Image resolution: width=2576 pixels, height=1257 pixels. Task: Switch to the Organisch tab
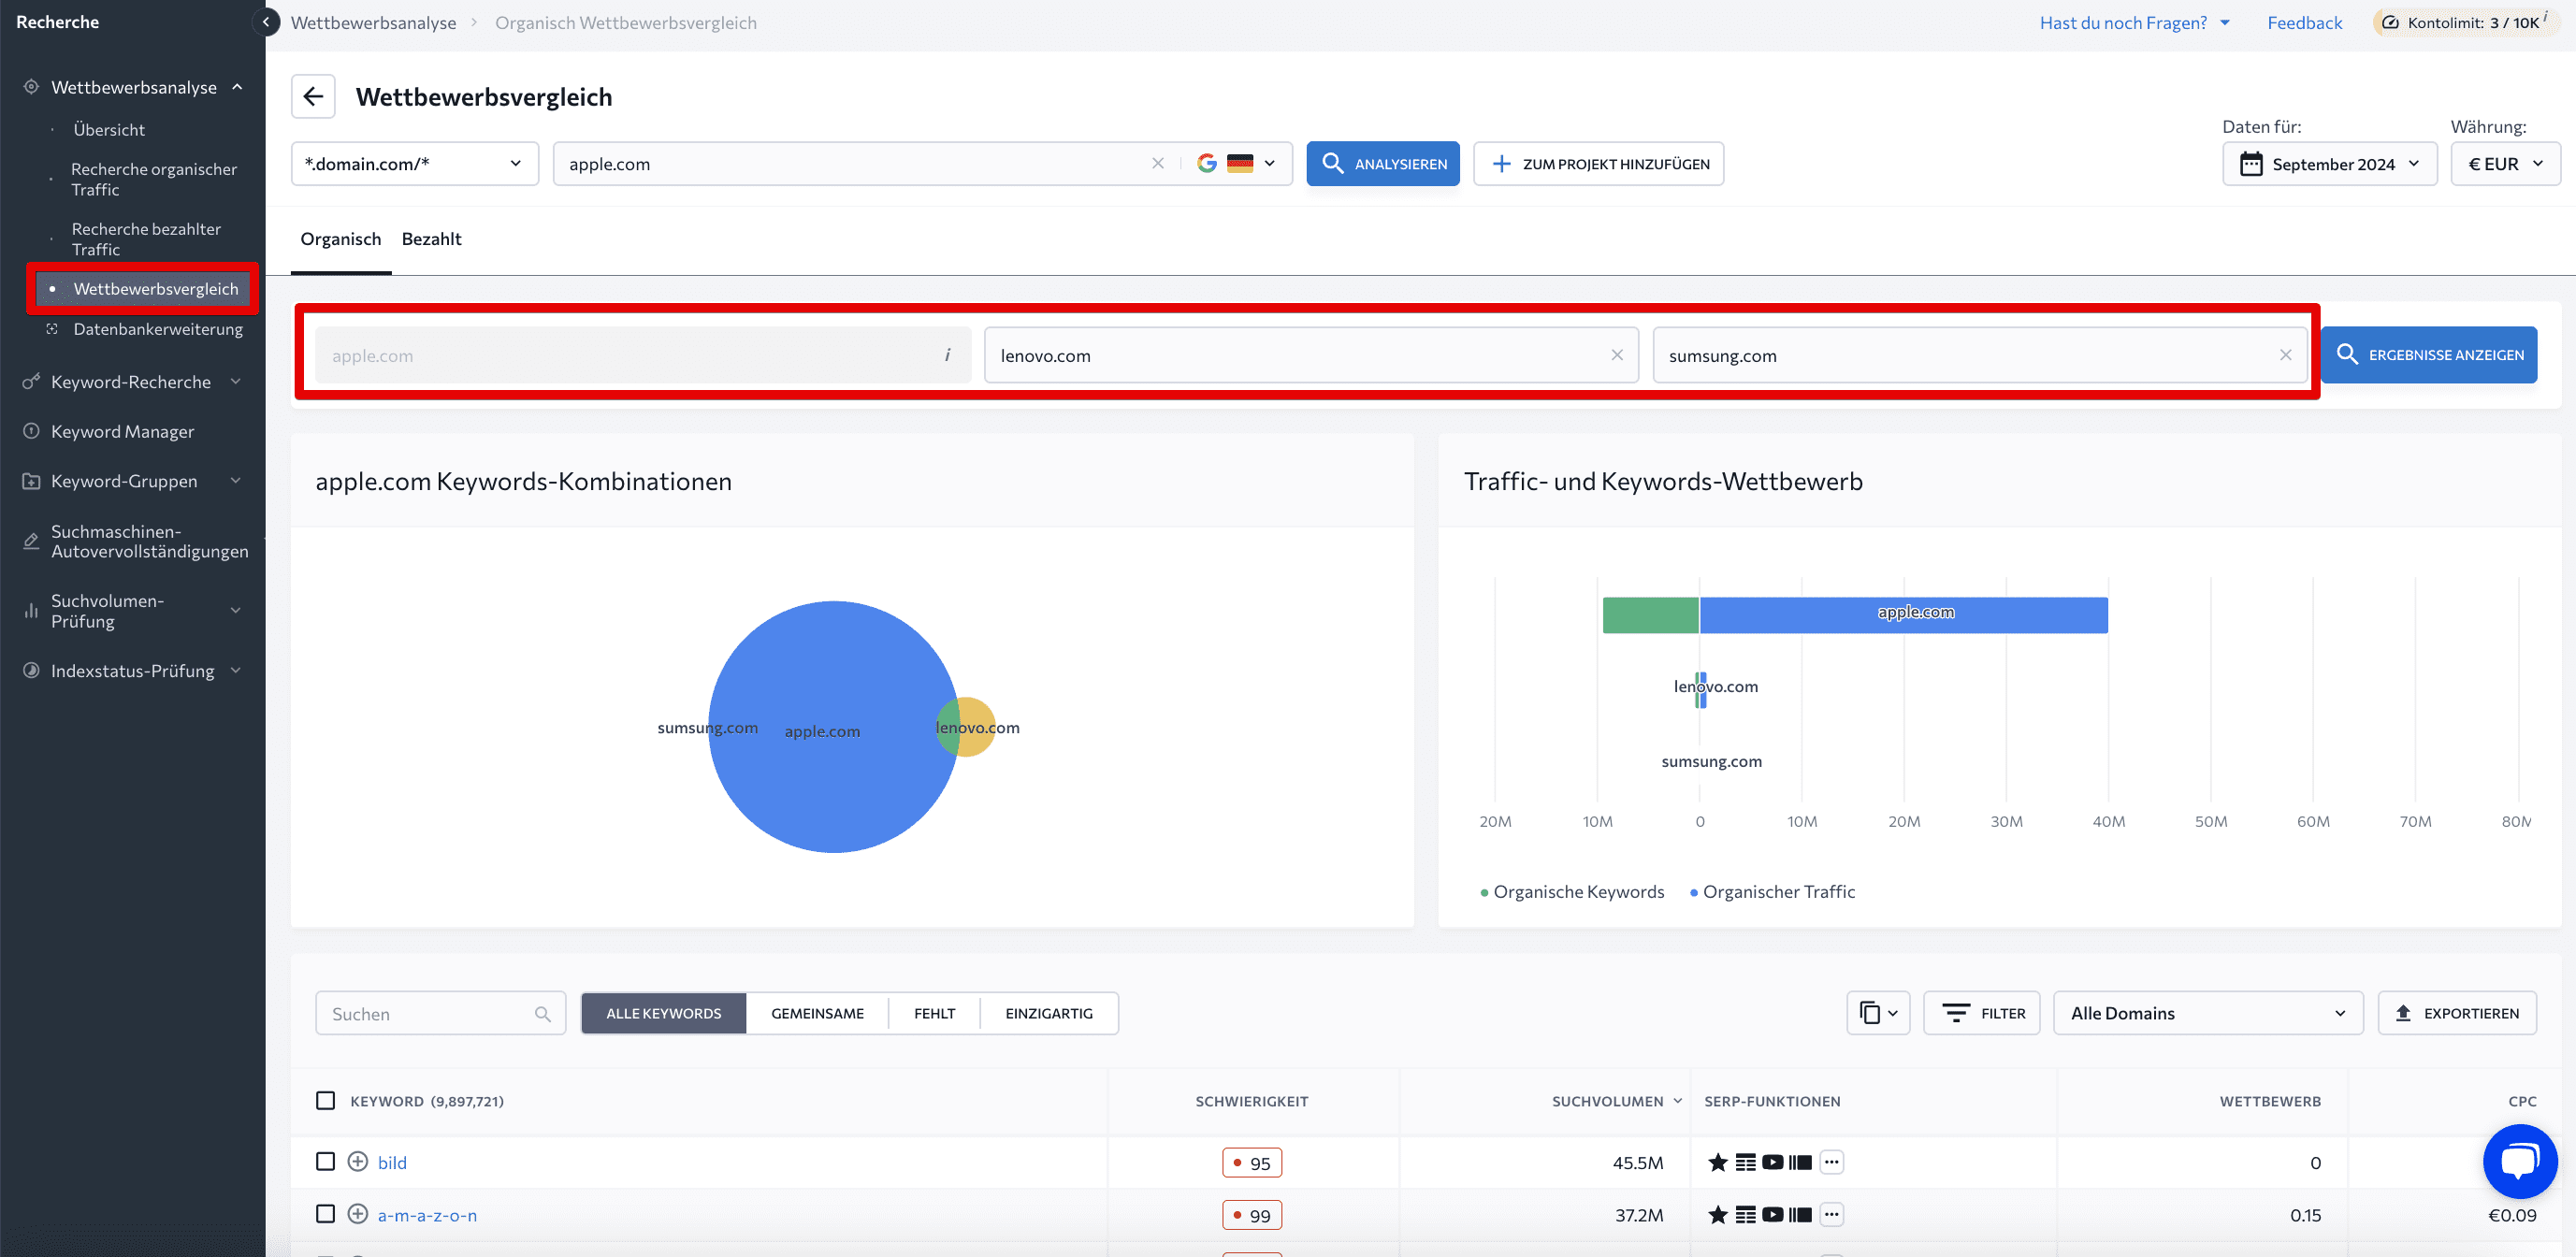pyautogui.click(x=341, y=239)
